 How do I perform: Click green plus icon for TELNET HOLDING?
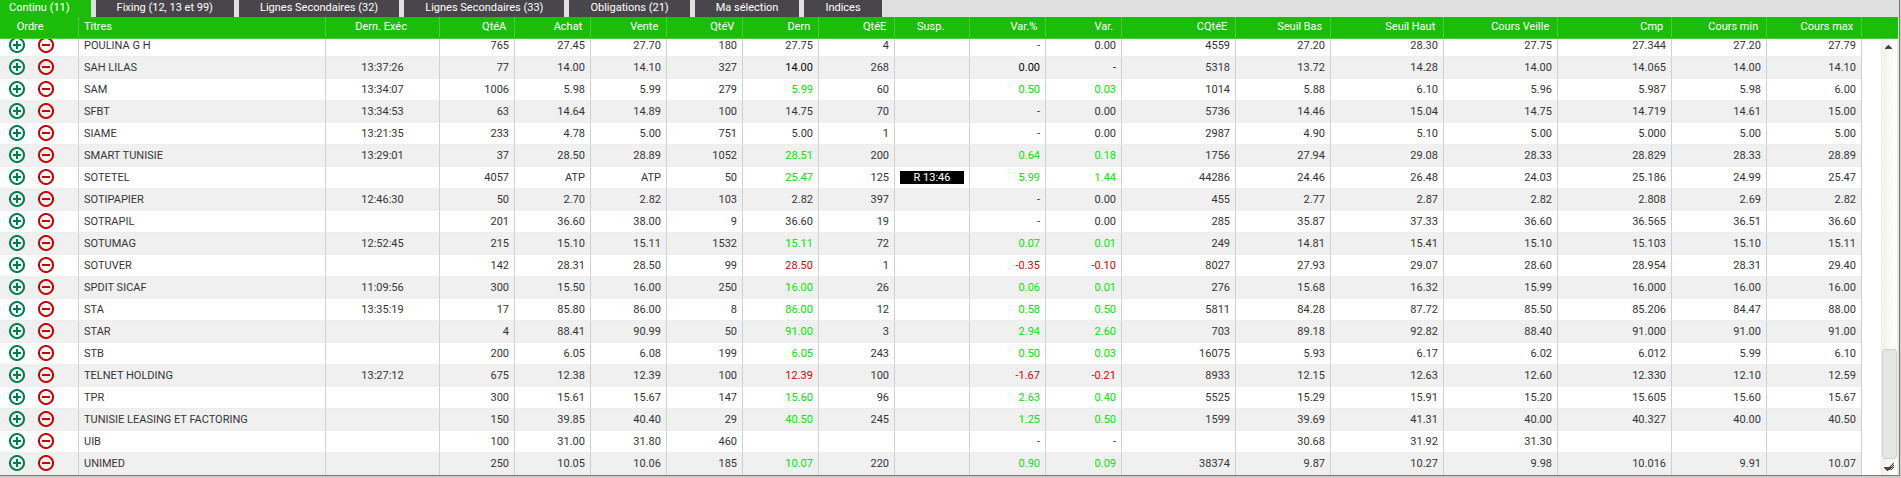coord(17,375)
